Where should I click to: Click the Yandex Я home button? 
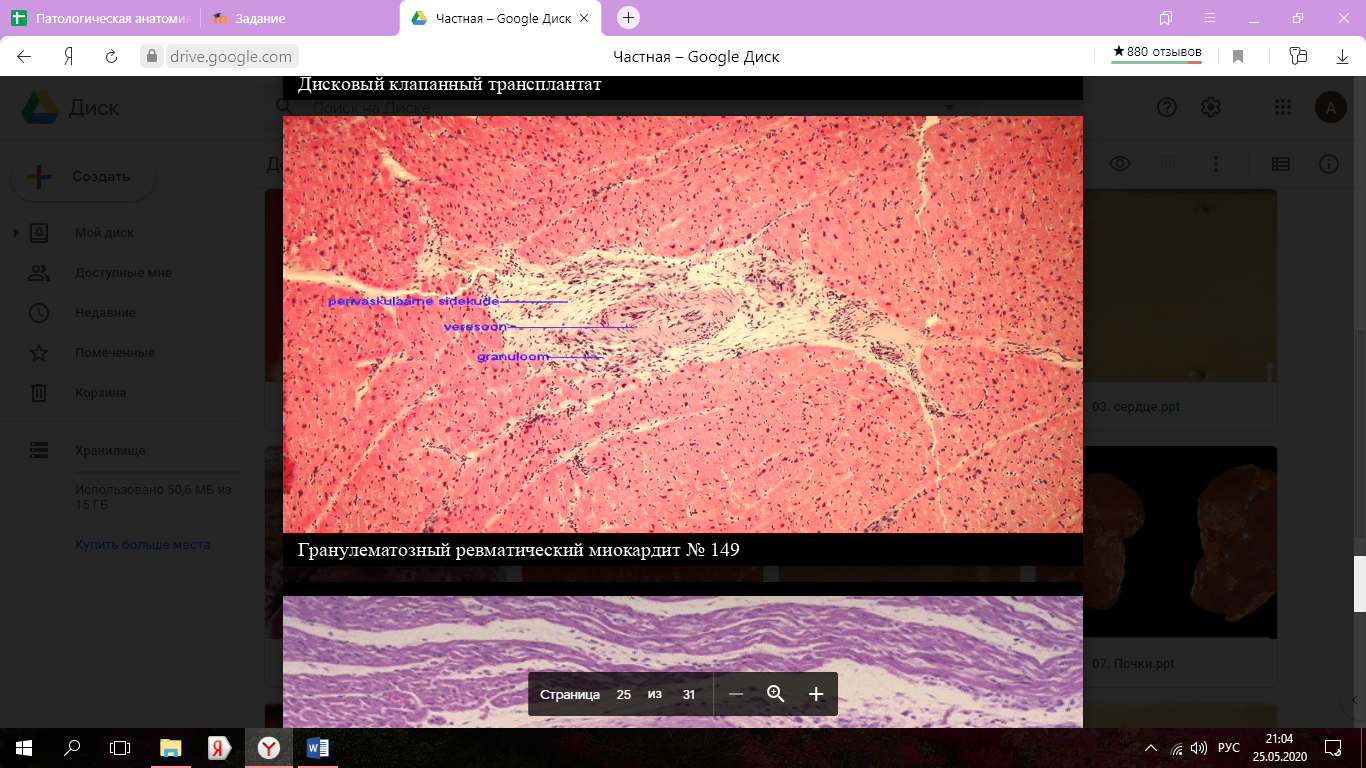tap(69, 57)
